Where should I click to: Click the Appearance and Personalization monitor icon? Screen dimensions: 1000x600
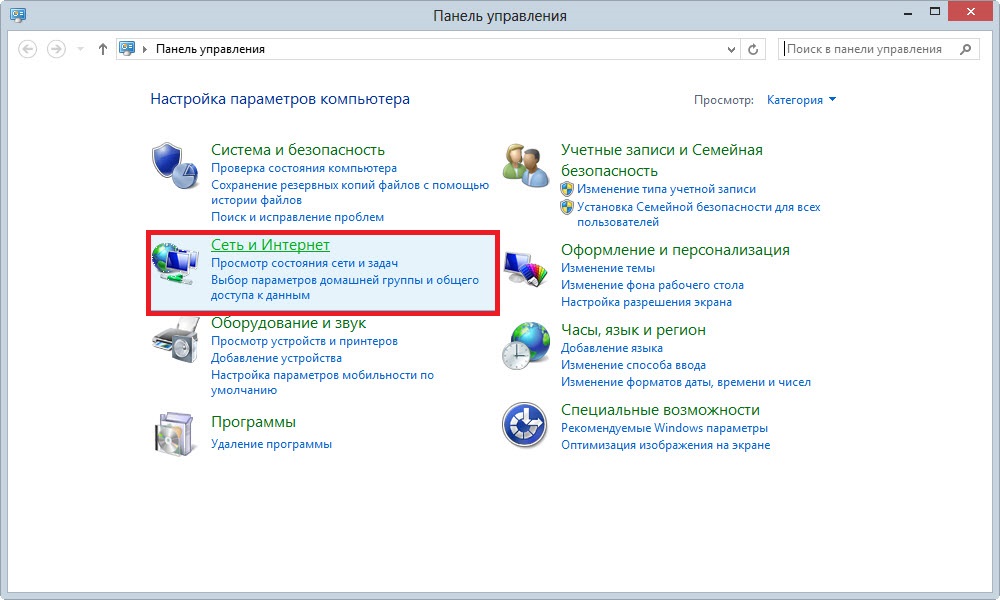pyautogui.click(x=526, y=268)
